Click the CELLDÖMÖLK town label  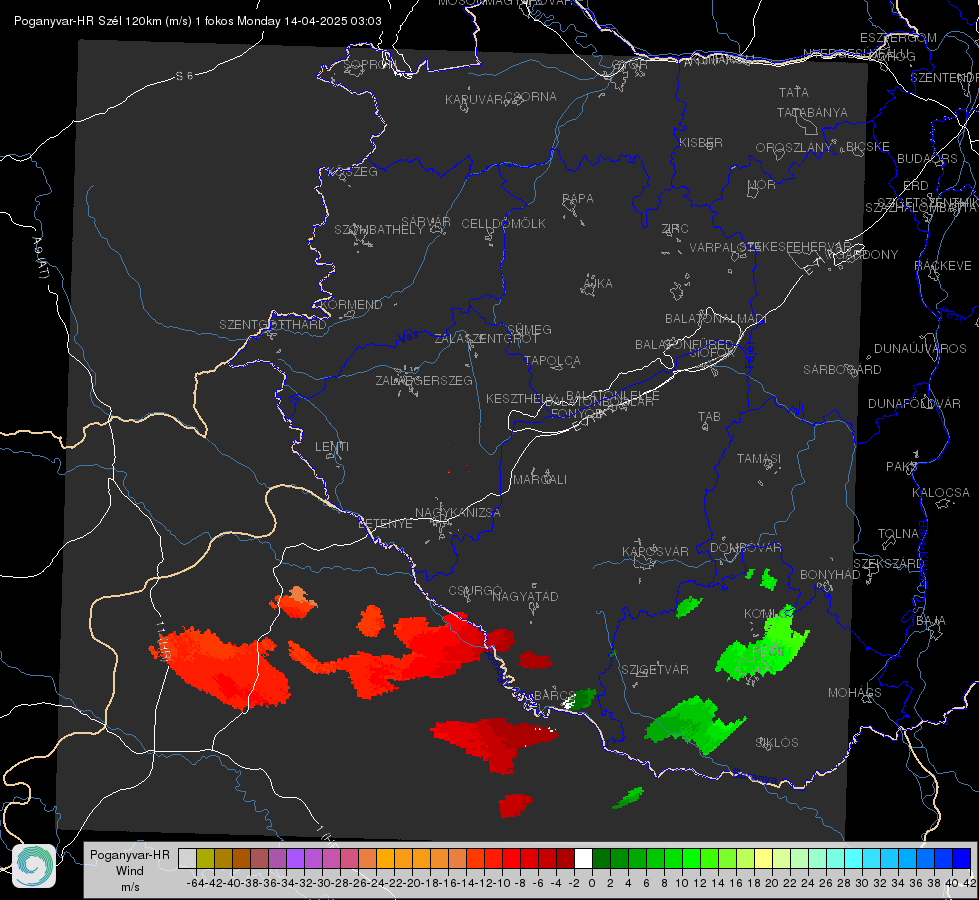(x=503, y=224)
